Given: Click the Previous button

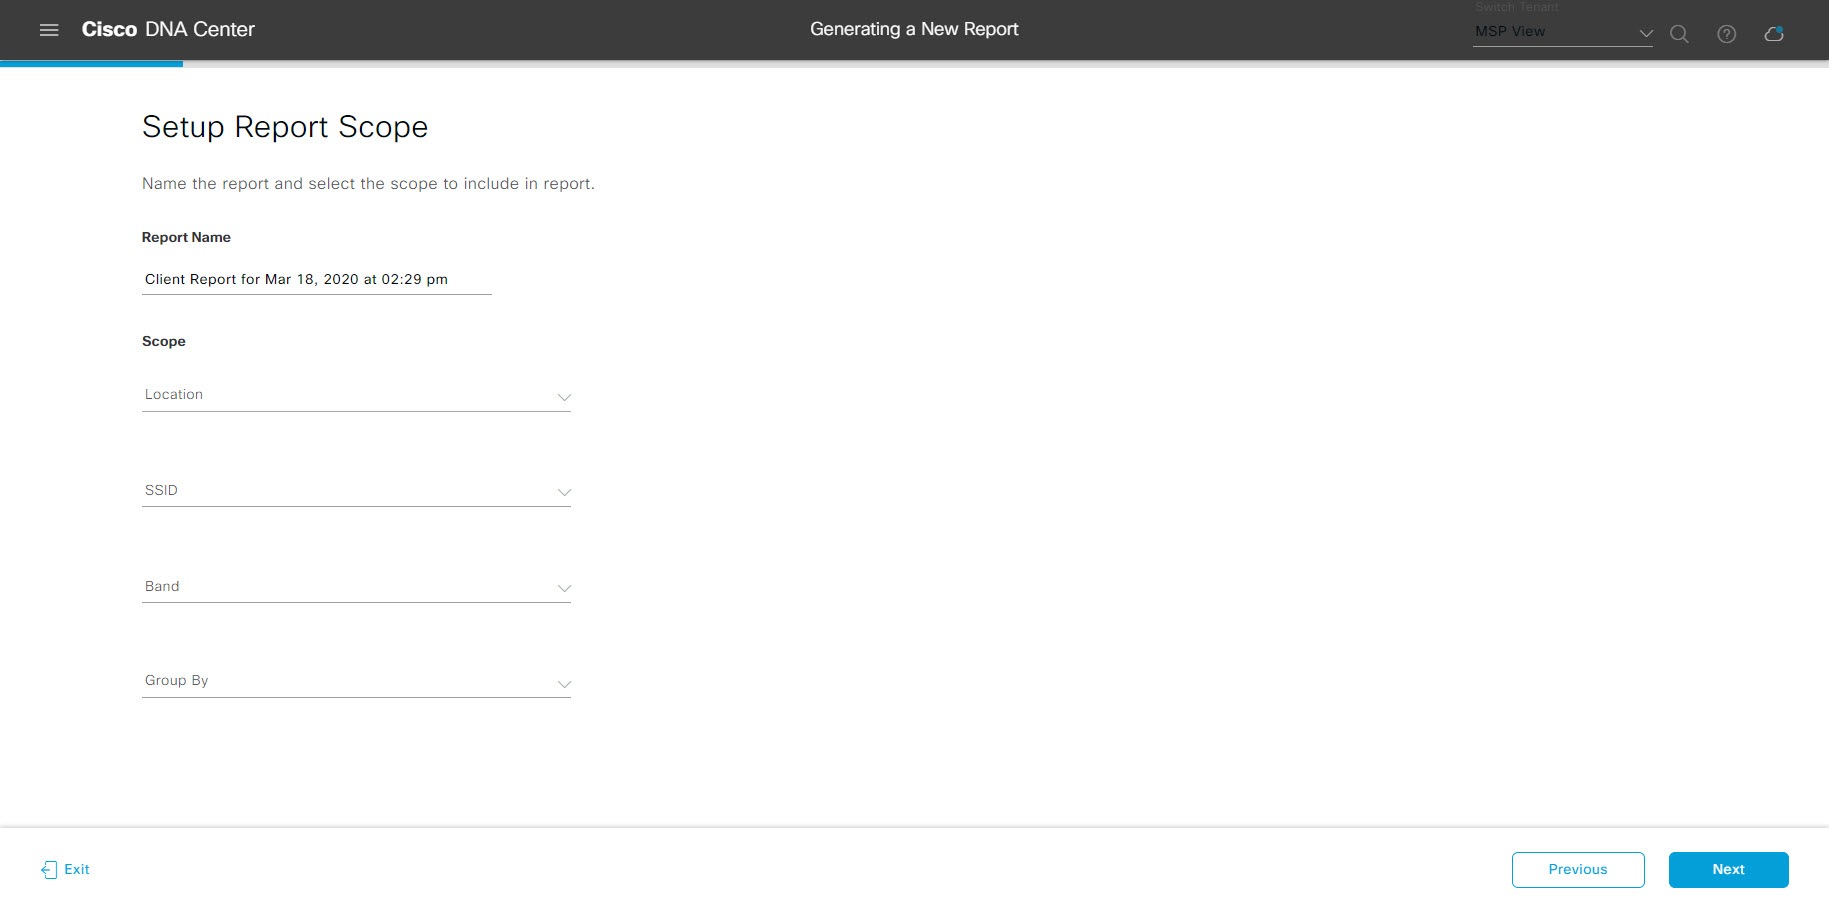Looking at the screenshot, I should coord(1578,870).
